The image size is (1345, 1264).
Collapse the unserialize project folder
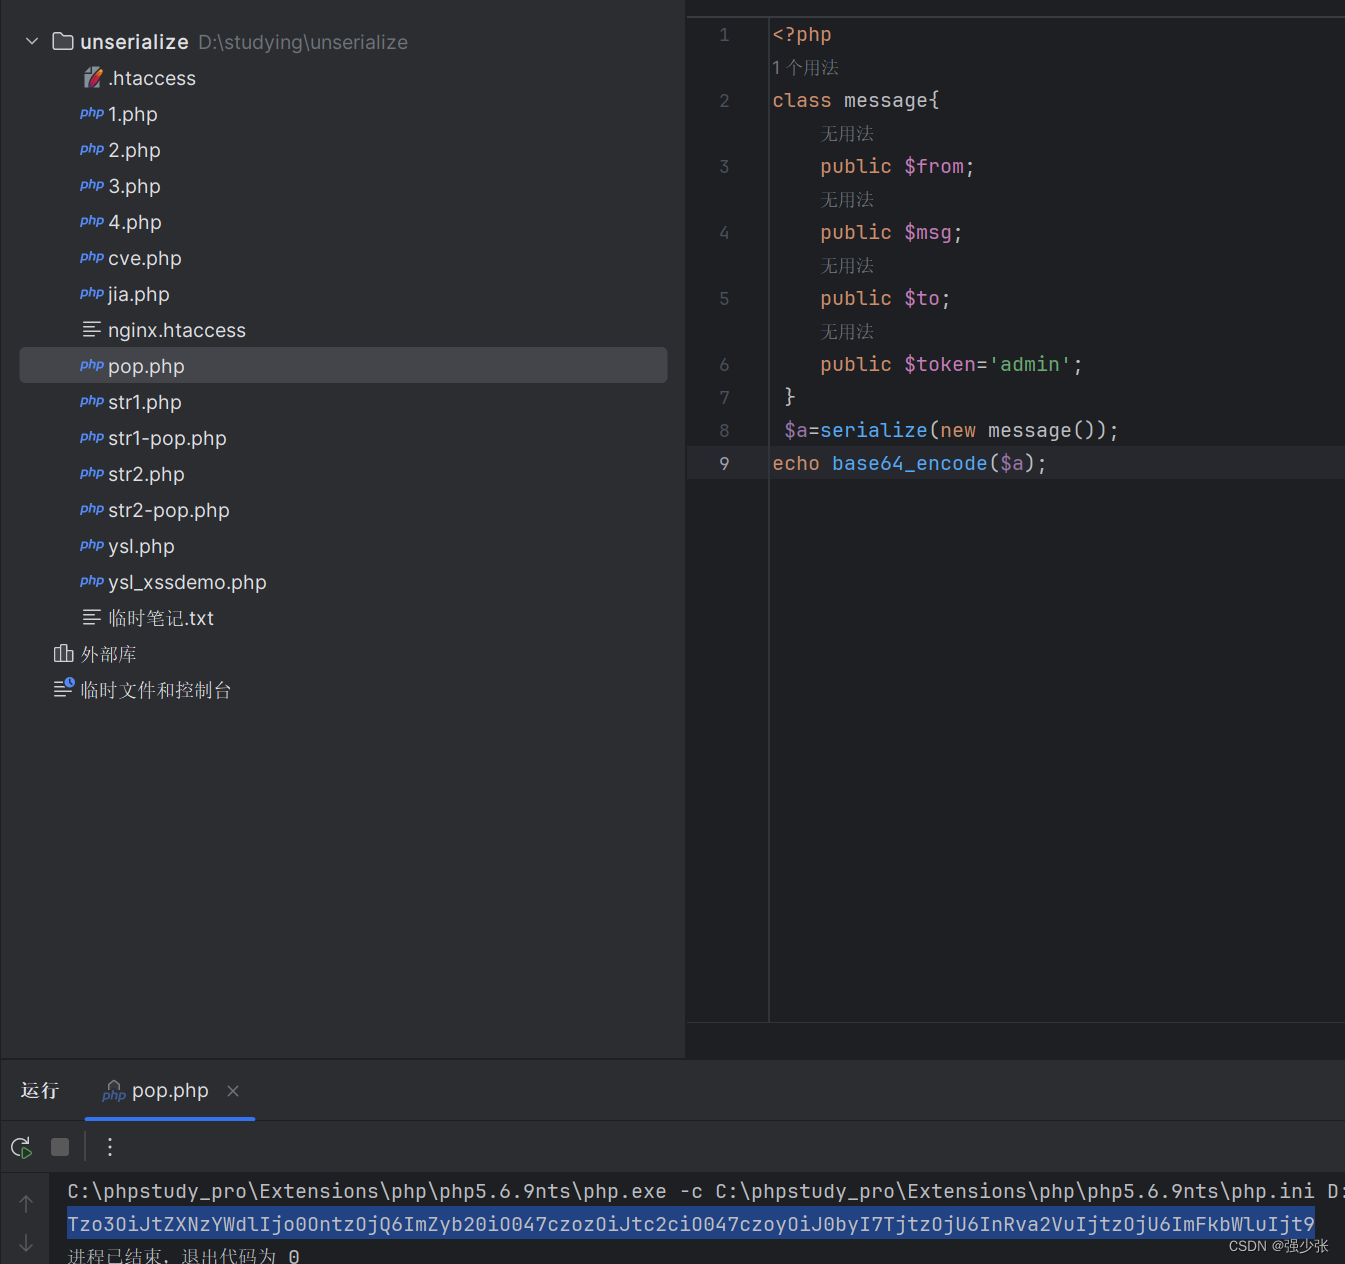coord(31,42)
